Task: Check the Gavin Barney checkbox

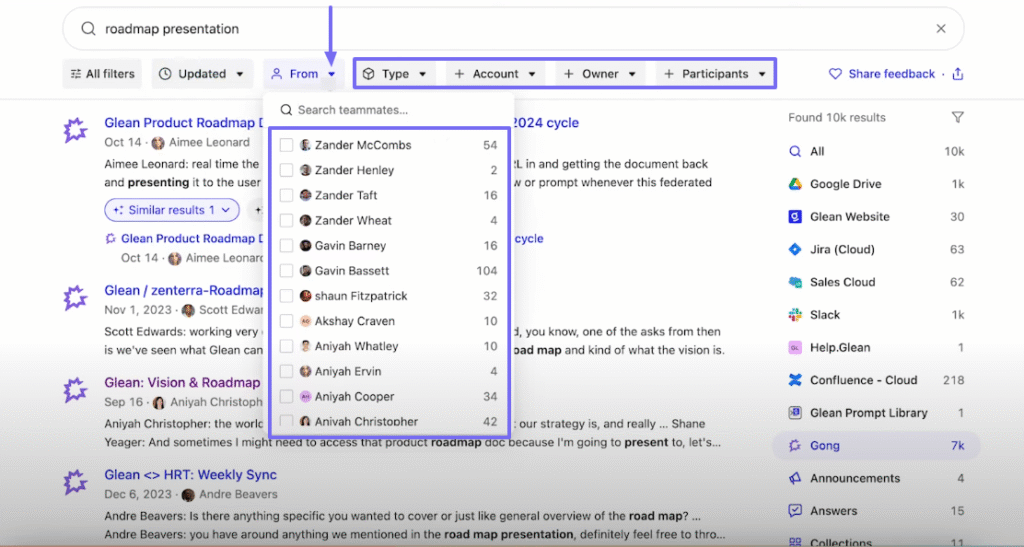Action: pyautogui.click(x=286, y=245)
